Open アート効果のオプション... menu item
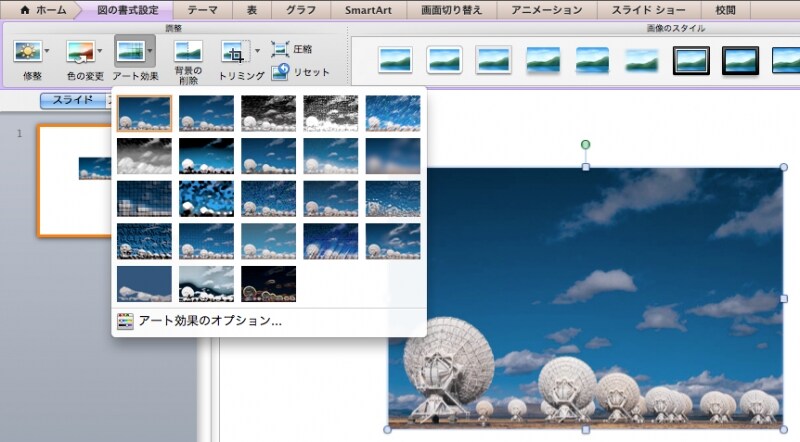The width and height of the screenshot is (800, 442). [x=269, y=321]
